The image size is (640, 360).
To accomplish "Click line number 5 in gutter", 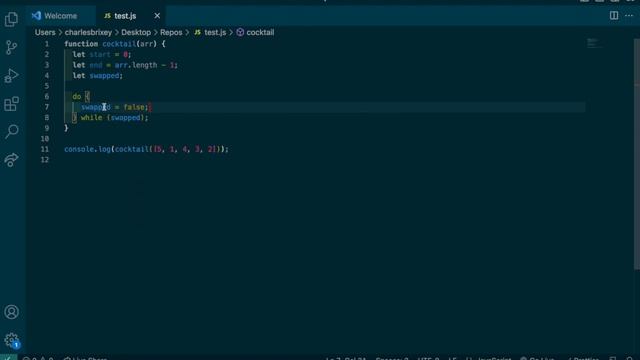I will [x=47, y=86].
